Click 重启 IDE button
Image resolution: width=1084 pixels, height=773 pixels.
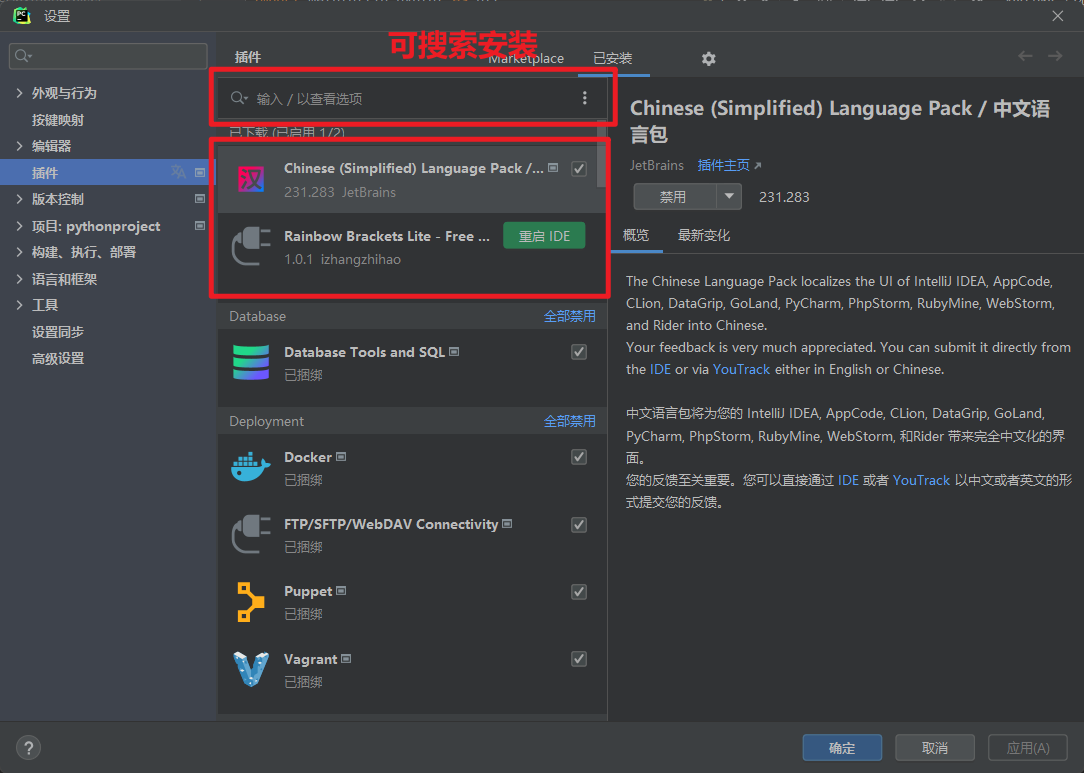point(545,236)
